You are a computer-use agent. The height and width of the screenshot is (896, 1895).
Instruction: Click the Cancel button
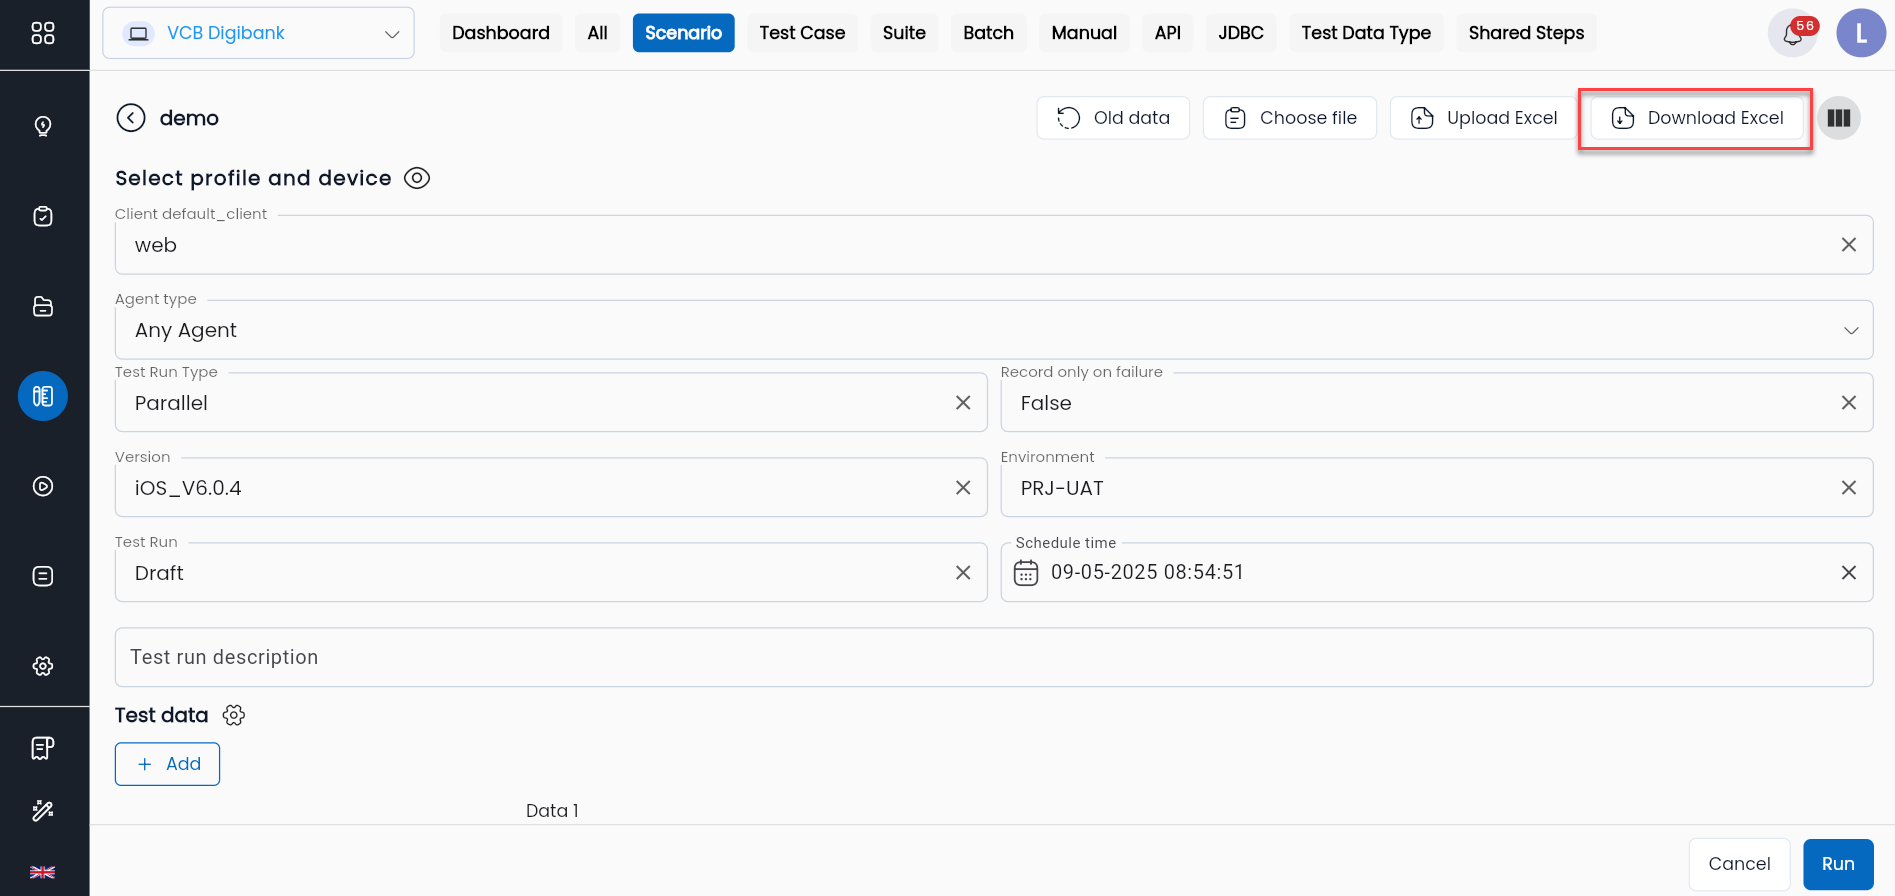pos(1739,864)
